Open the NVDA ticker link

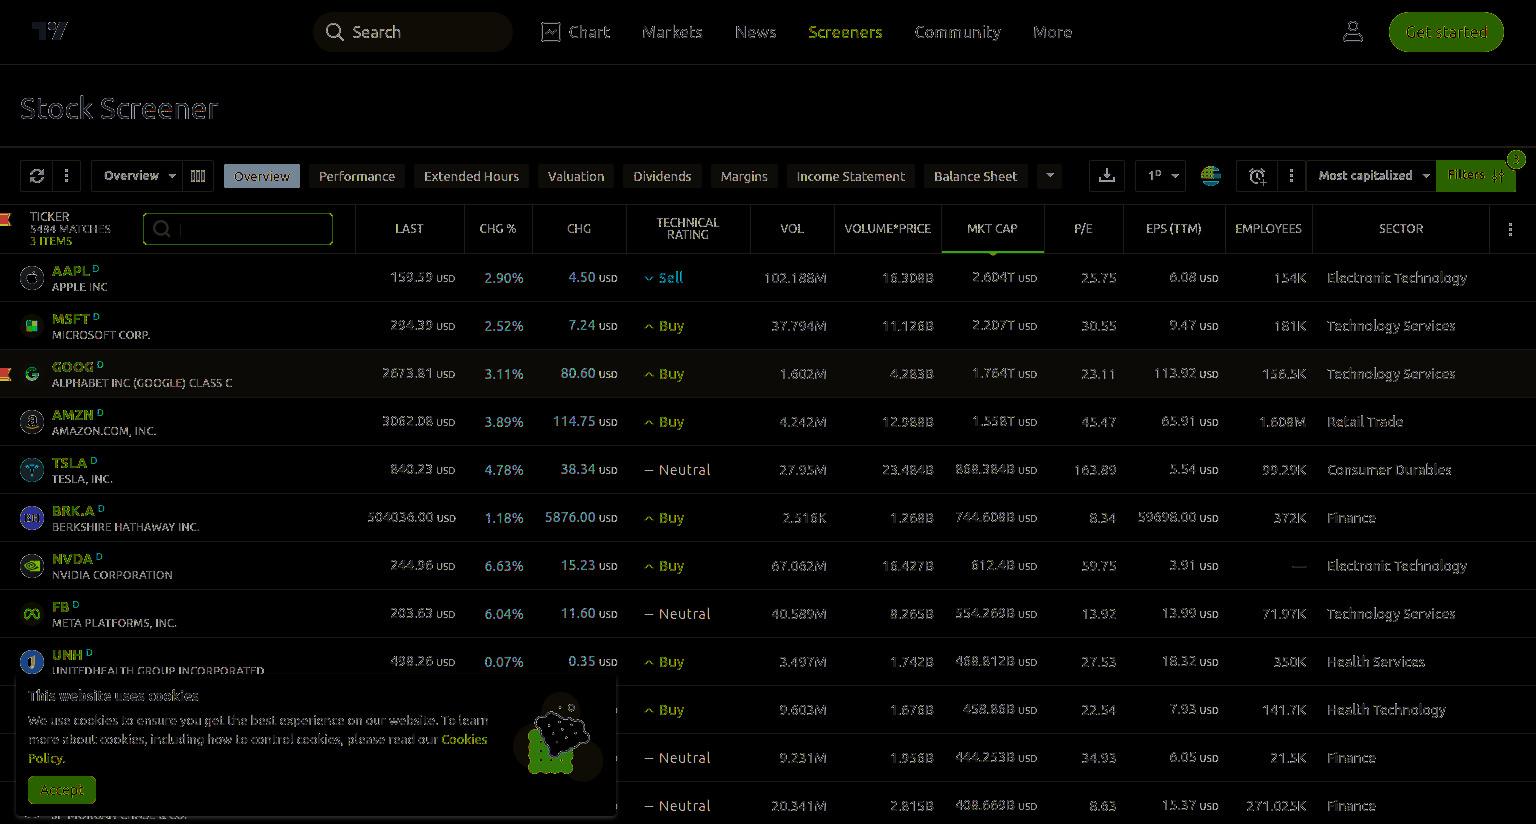coord(72,559)
